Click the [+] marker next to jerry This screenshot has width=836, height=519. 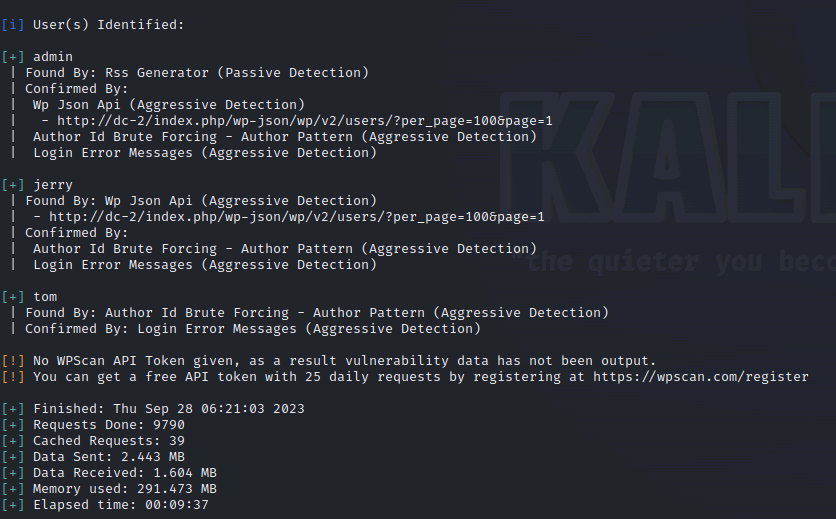pos(13,184)
